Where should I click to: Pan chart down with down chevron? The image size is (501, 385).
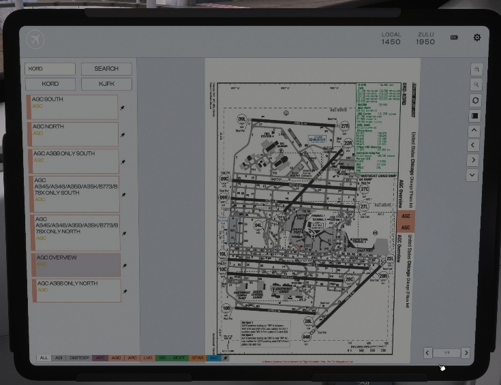click(x=472, y=175)
